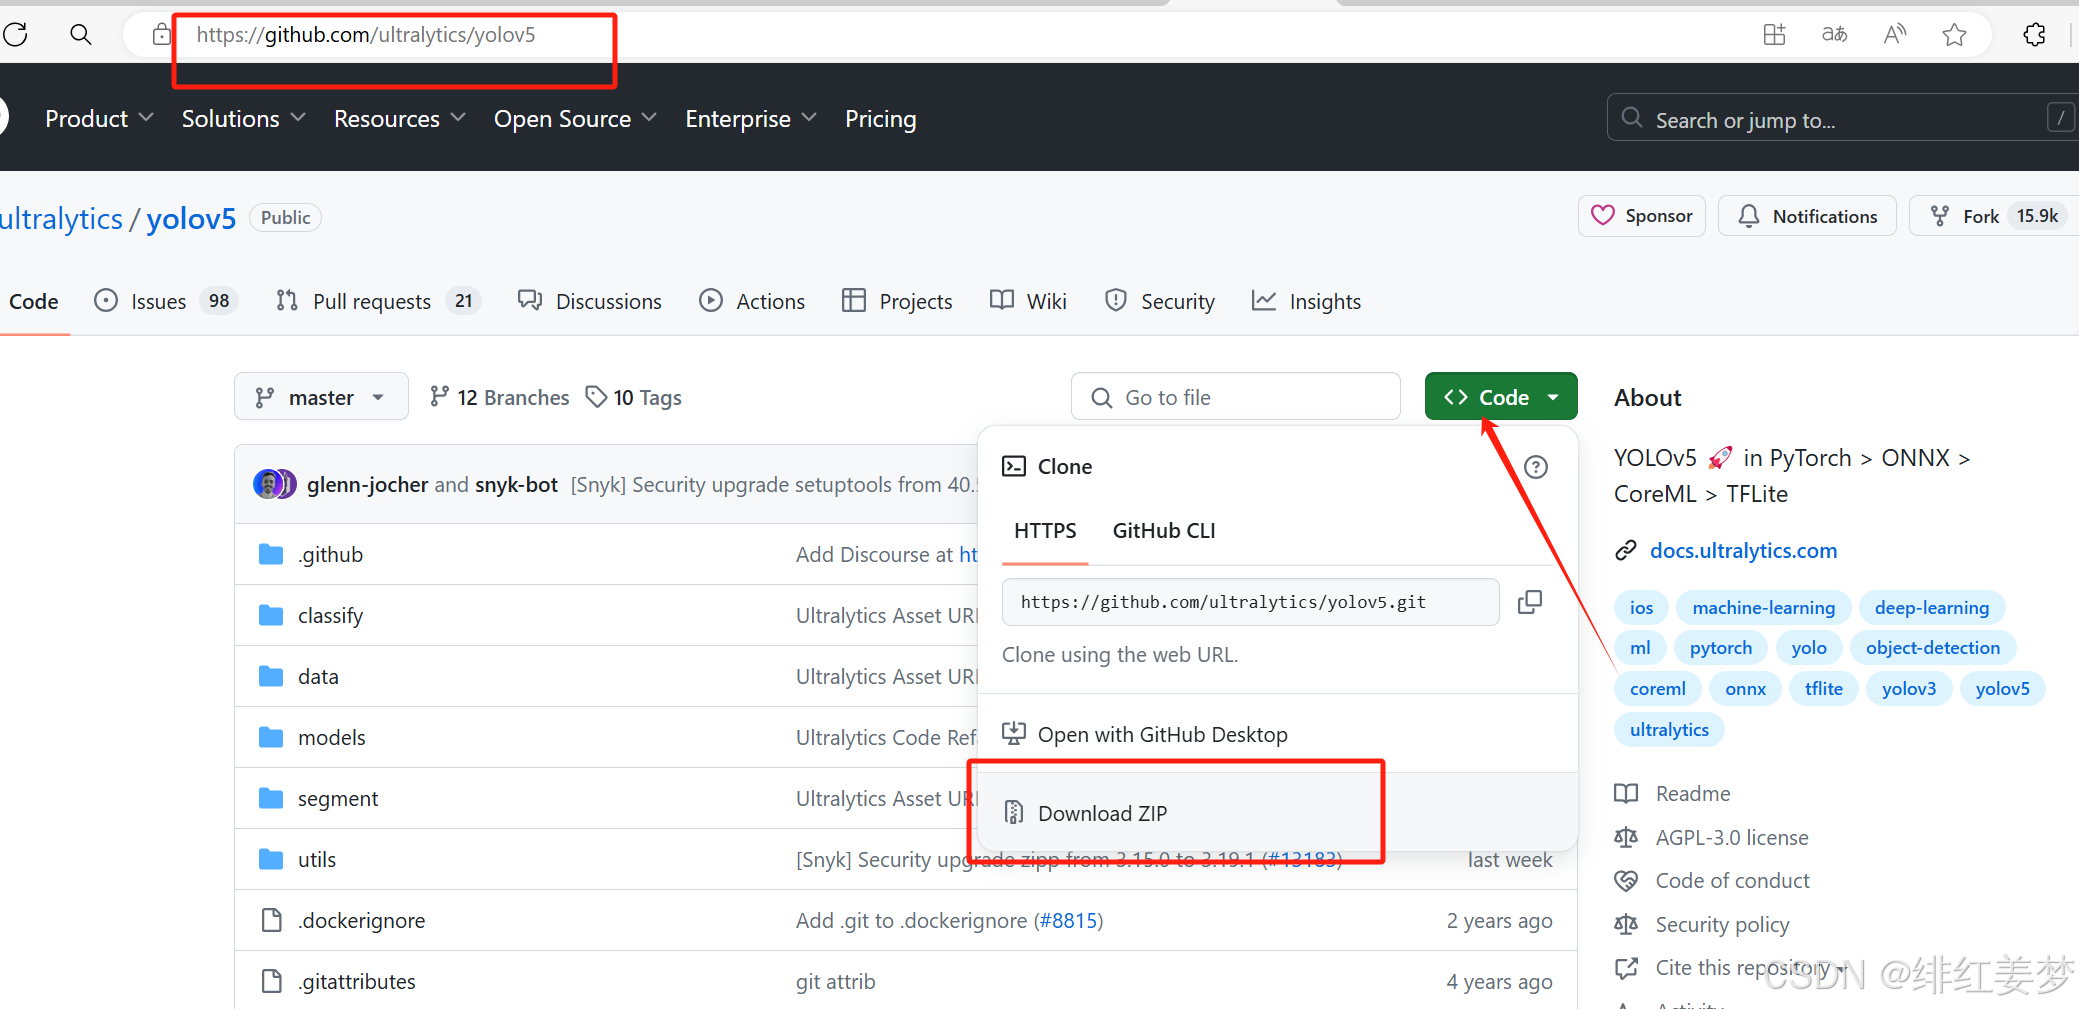2079x1009 pixels.
Task: Open the docs.ultralytics.com link
Action: (1743, 550)
